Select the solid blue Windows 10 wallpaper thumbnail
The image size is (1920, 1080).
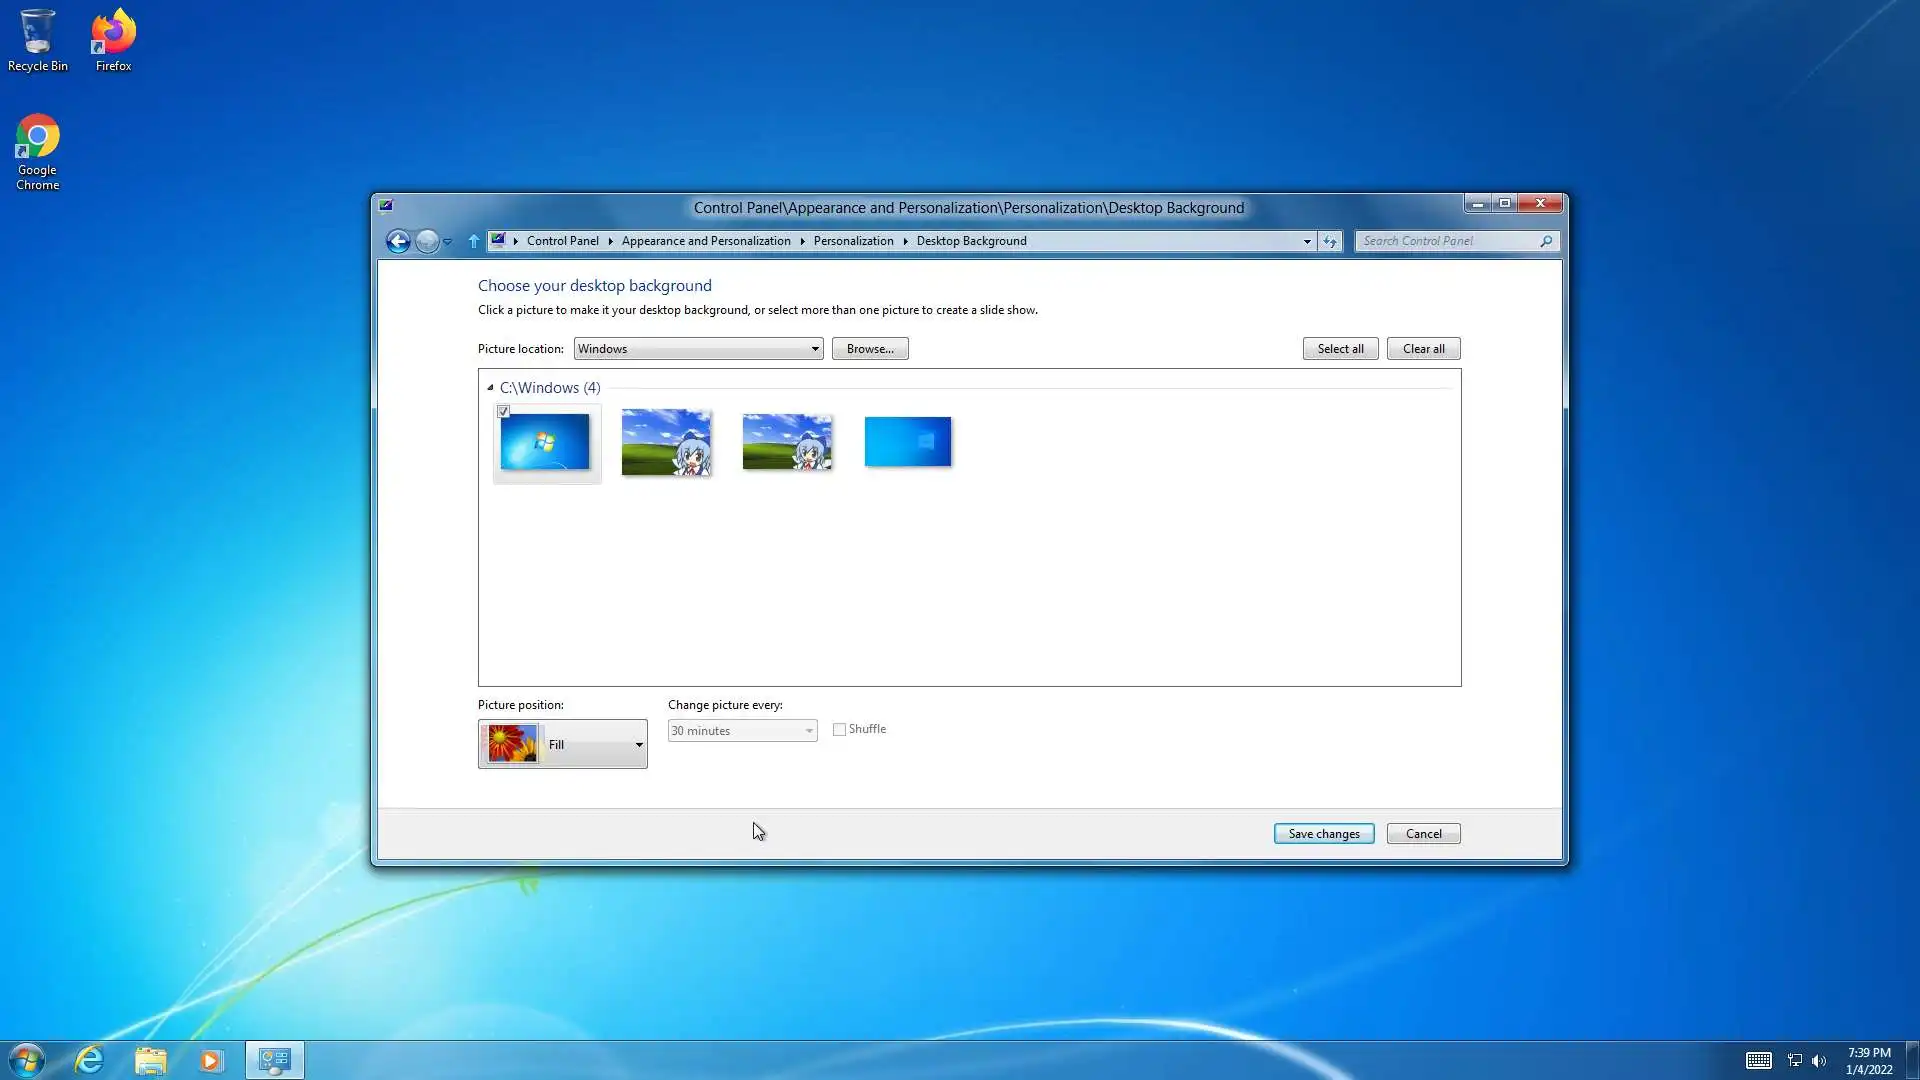point(907,442)
